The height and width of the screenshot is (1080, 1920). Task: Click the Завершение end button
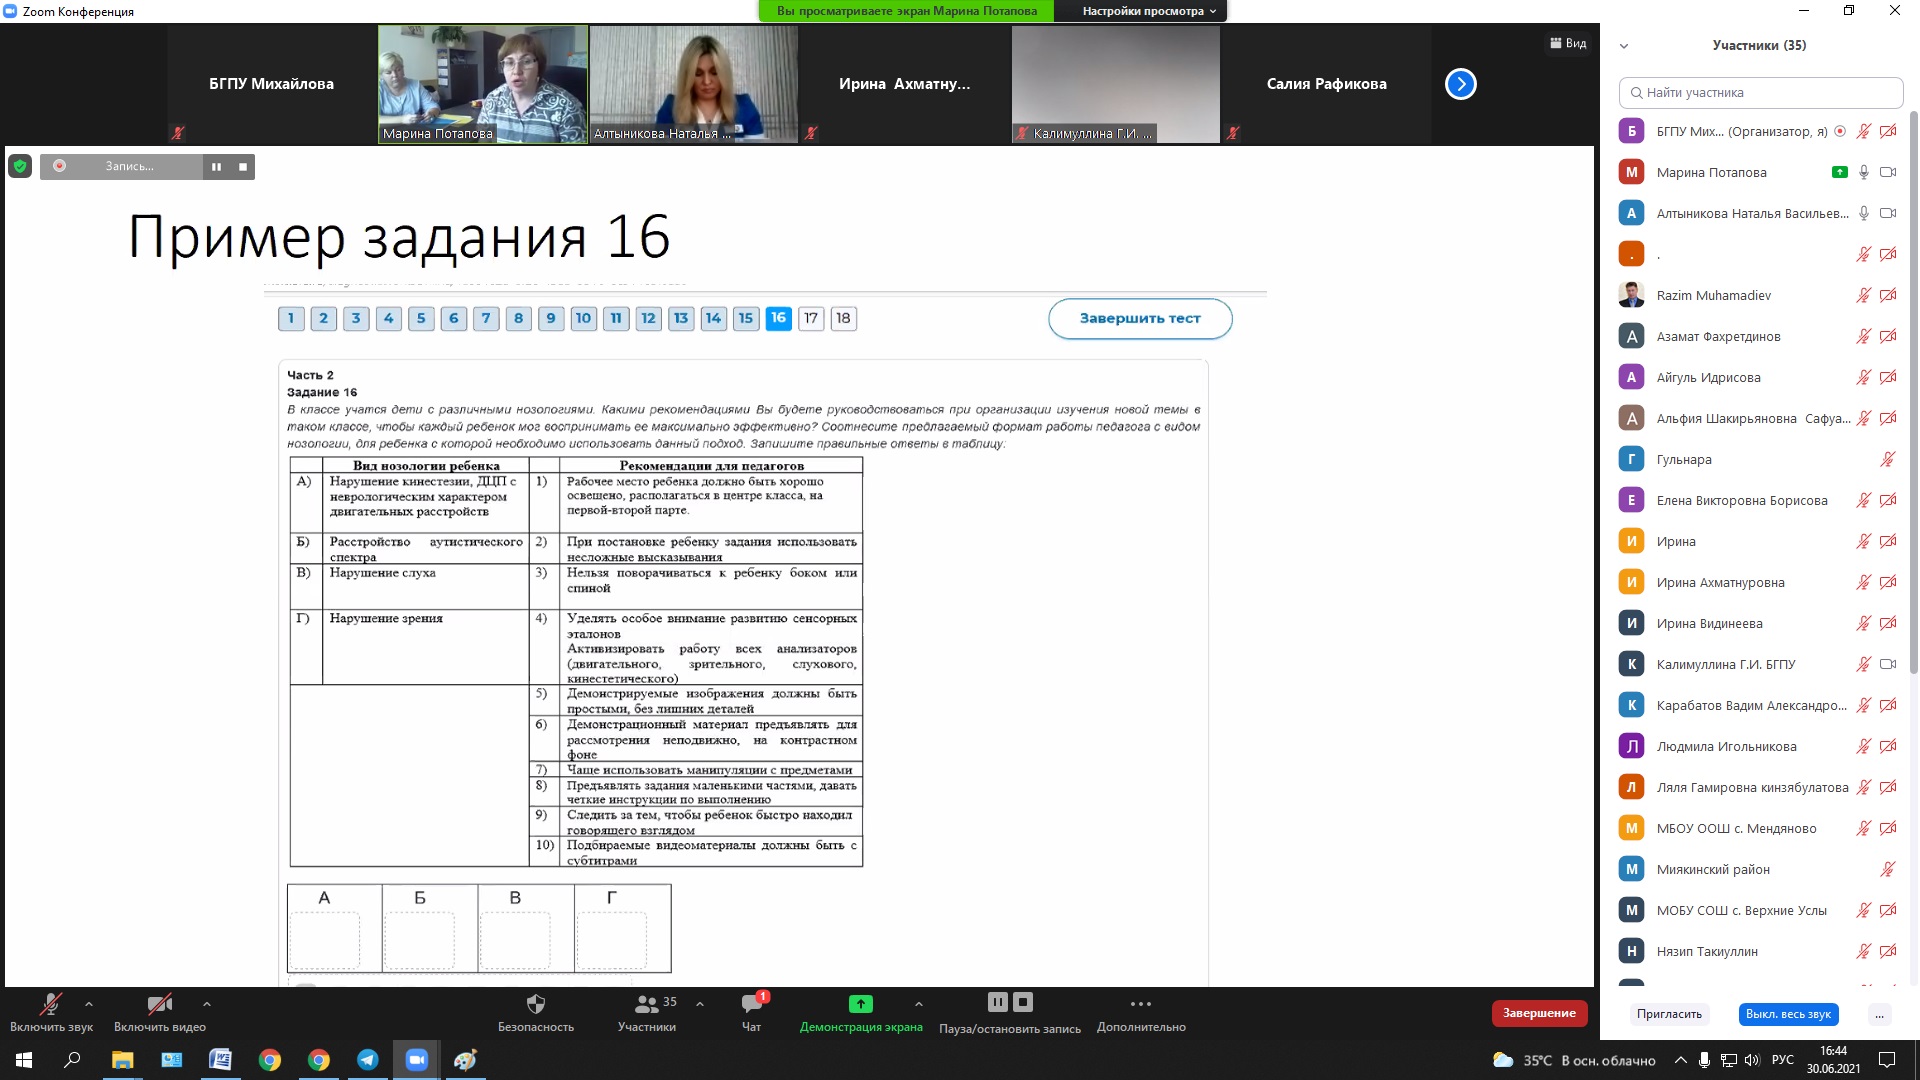[1538, 1013]
